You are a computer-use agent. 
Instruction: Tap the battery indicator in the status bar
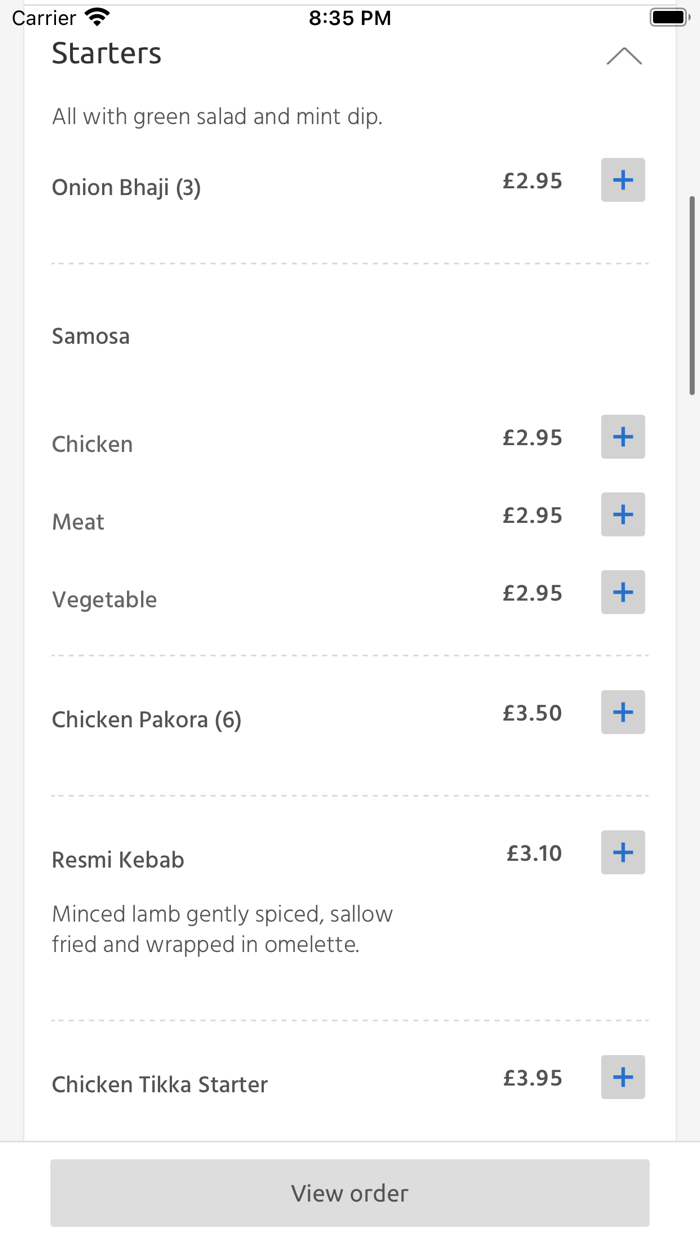pyautogui.click(x=666, y=16)
